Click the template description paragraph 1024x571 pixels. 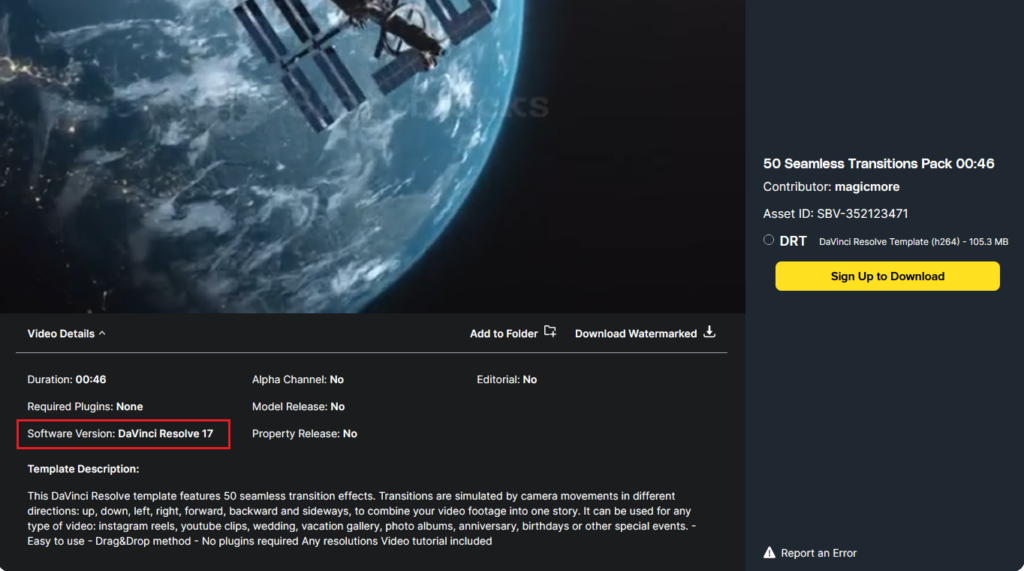[x=362, y=519]
